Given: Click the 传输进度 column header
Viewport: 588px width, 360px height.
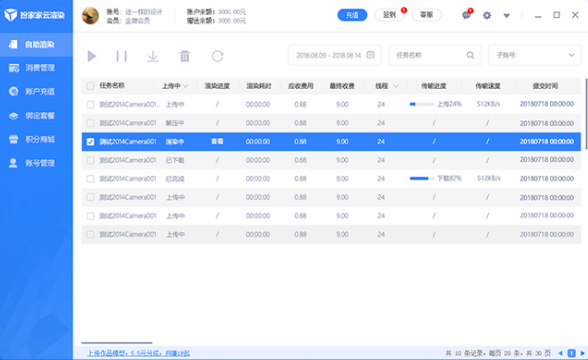Looking at the screenshot, I should point(434,86).
